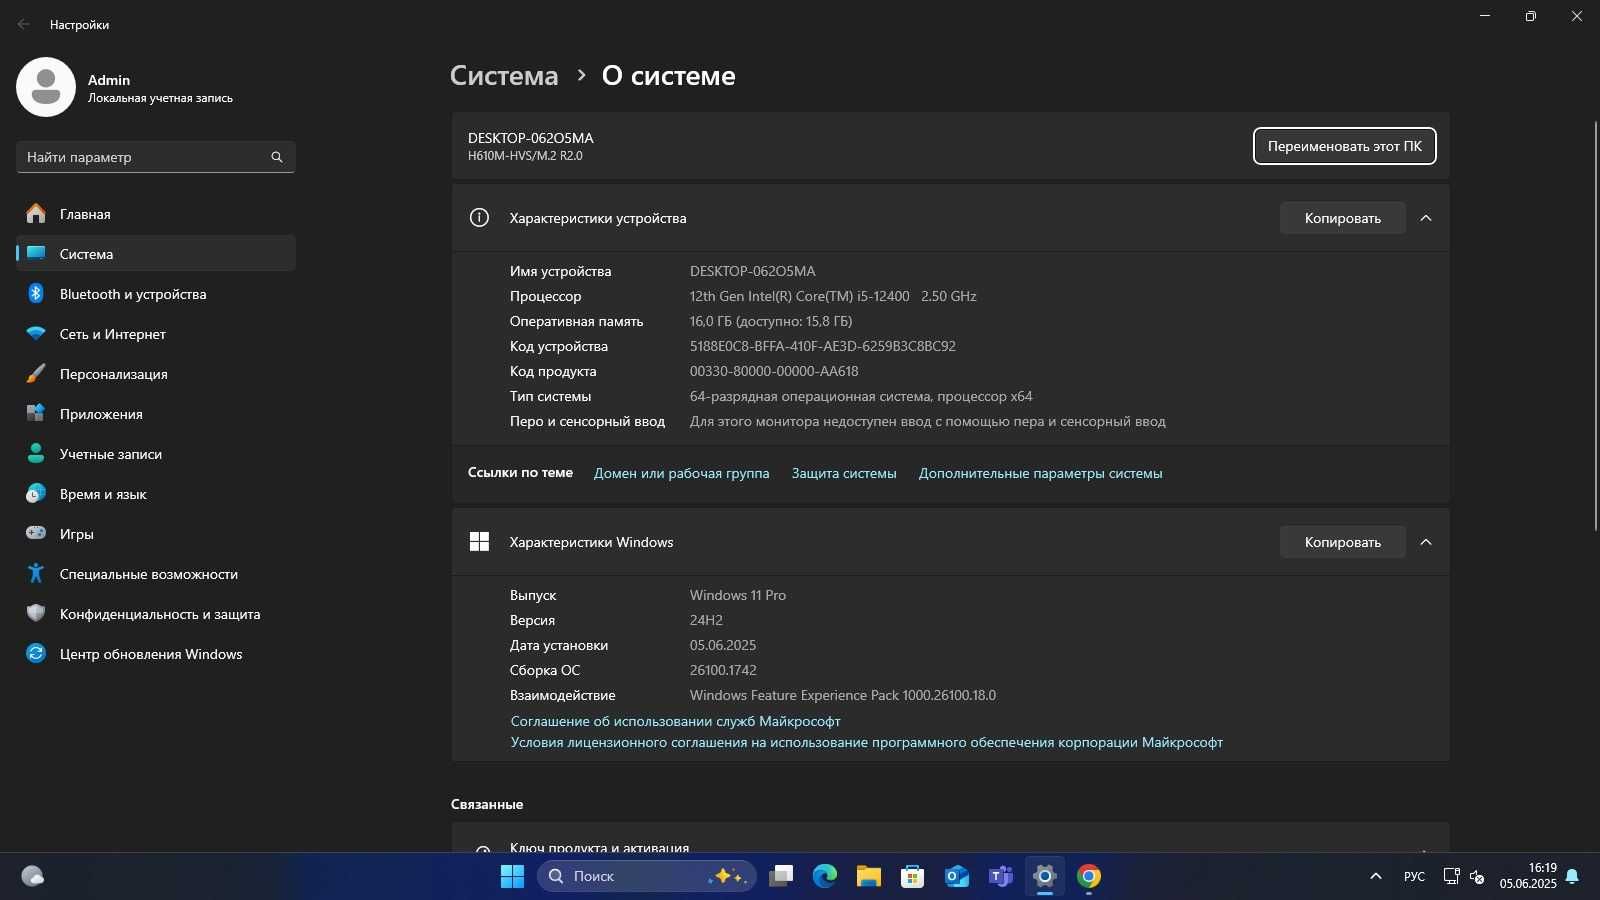Open Bluetooth и устройства settings
Image resolution: width=1600 pixels, height=900 pixels.
click(156, 294)
